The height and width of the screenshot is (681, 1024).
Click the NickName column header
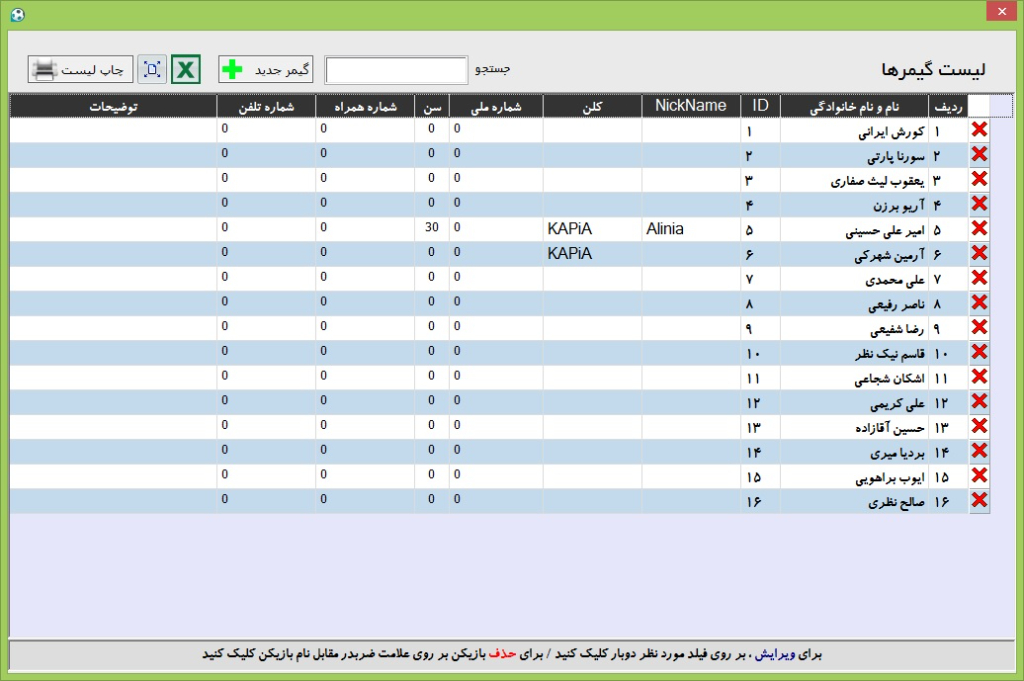pos(691,105)
